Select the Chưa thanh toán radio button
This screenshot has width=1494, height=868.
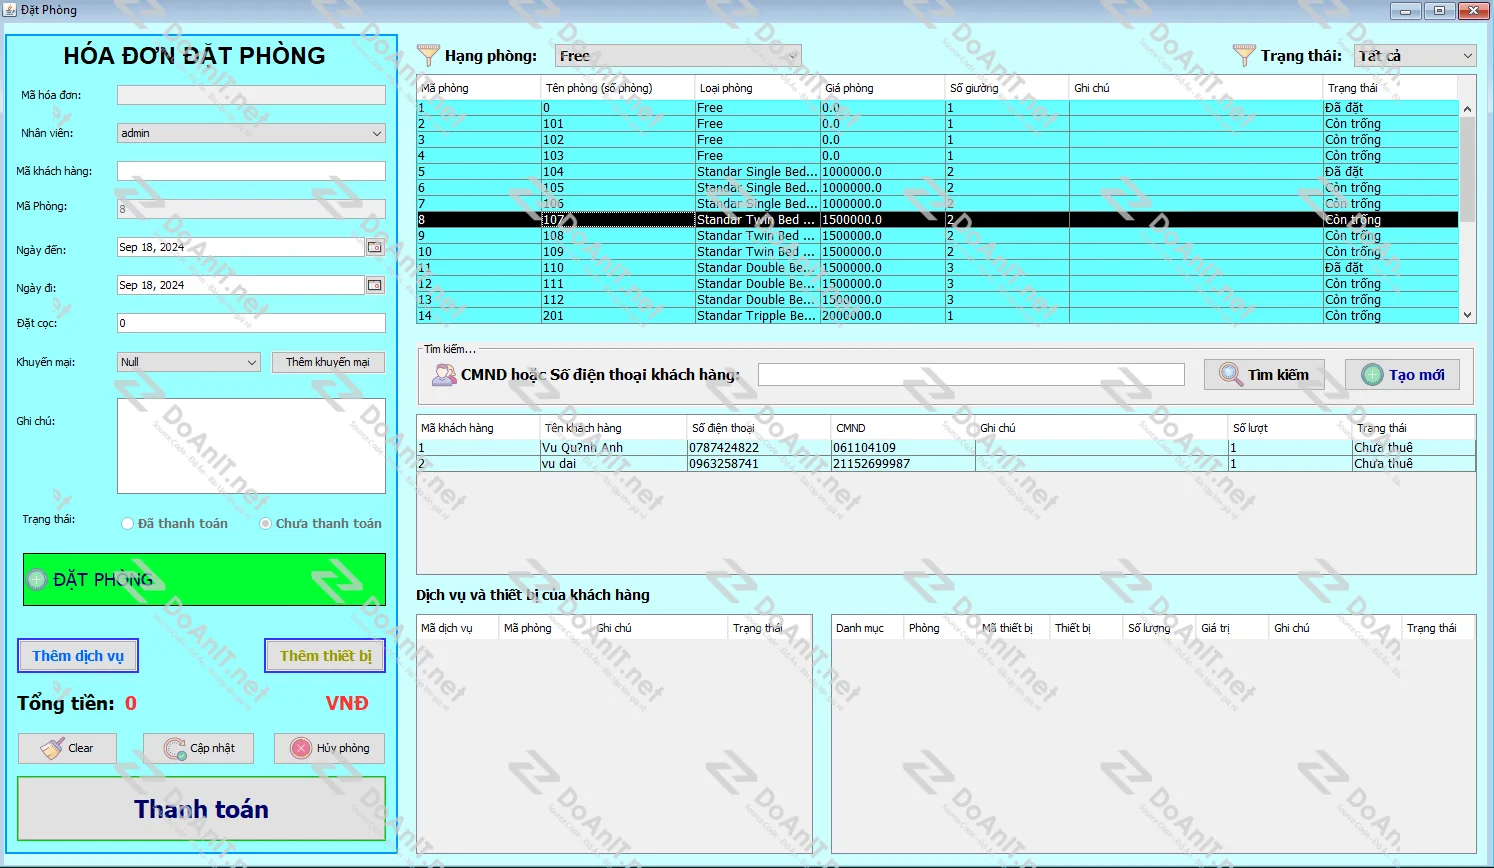[x=266, y=523]
